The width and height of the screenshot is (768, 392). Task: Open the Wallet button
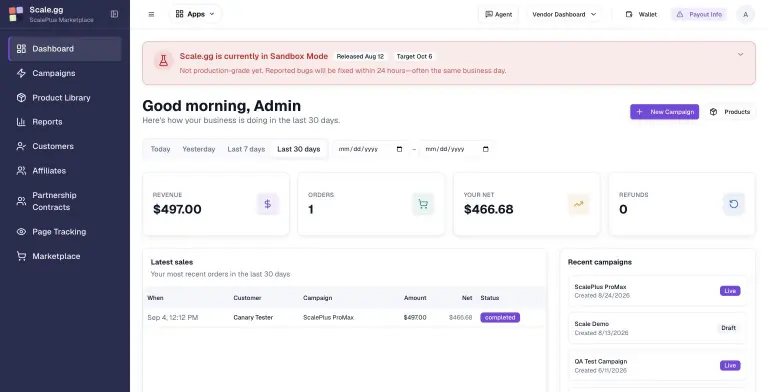[x=641, y=14]
